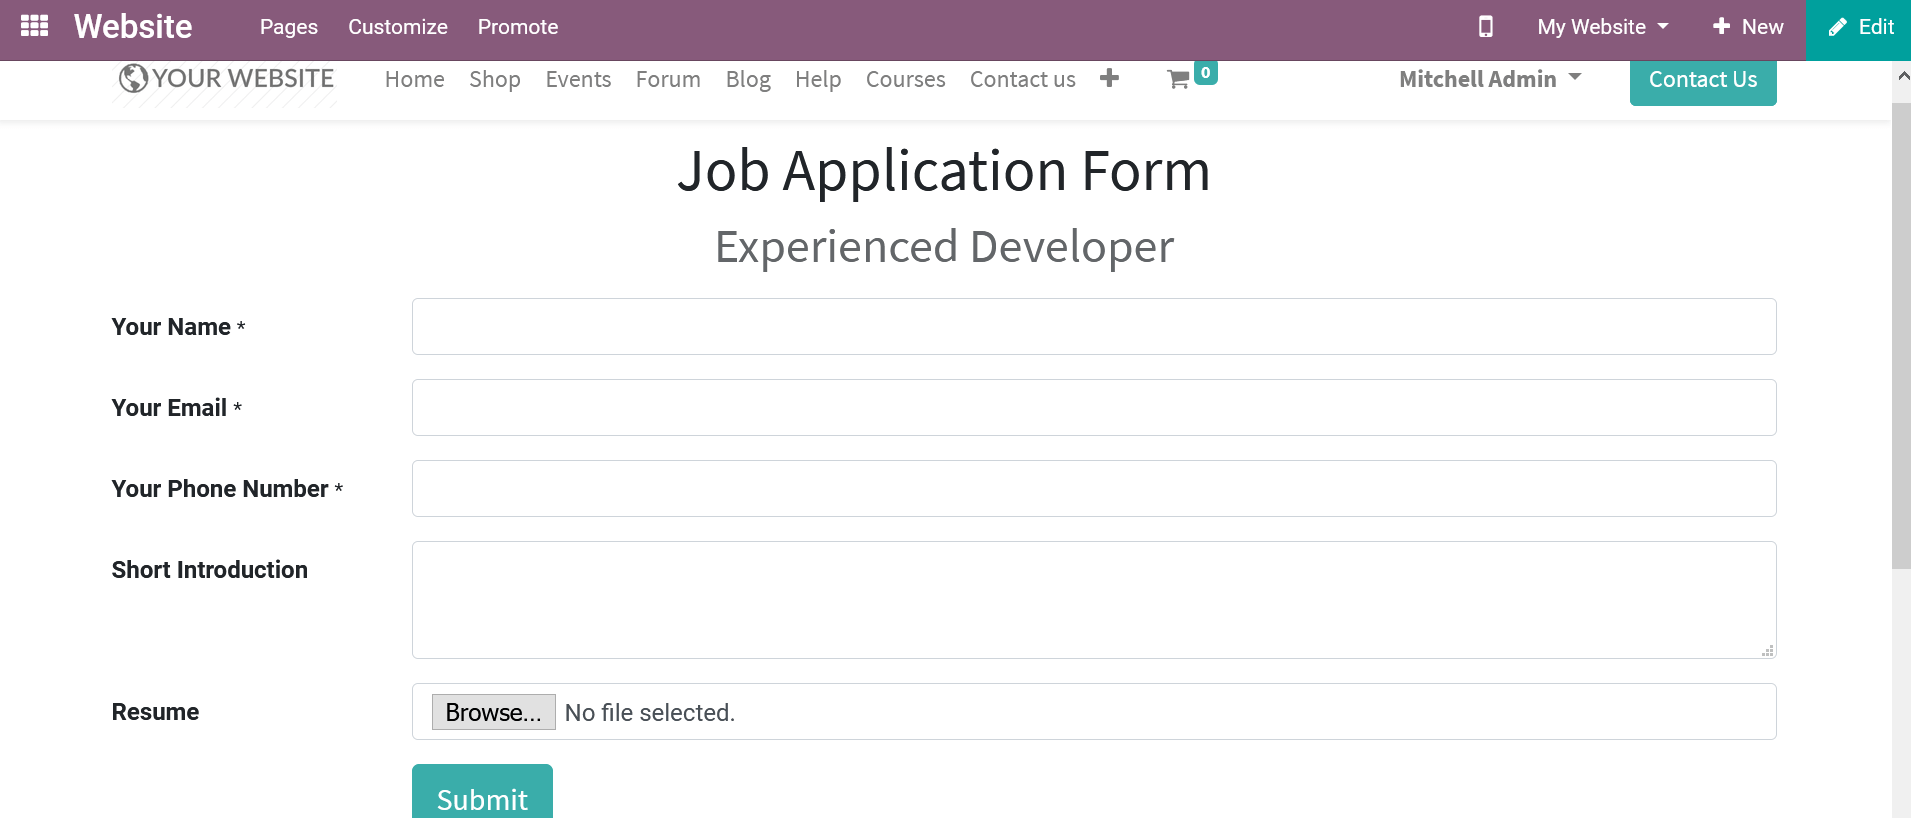This screenshot has width=1911, height=835.
Task: Open the Promote menu
Action: [x=517, y=27]
